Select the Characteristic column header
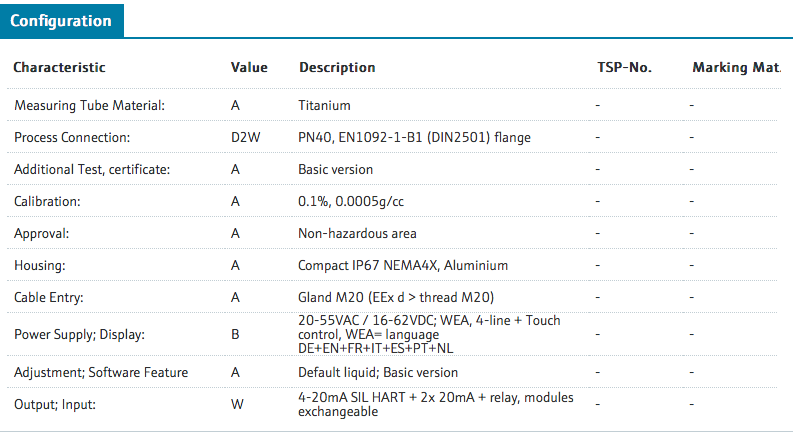Viewport: 793px width, 432px height. pyautogui.click(x=59, y=67)
